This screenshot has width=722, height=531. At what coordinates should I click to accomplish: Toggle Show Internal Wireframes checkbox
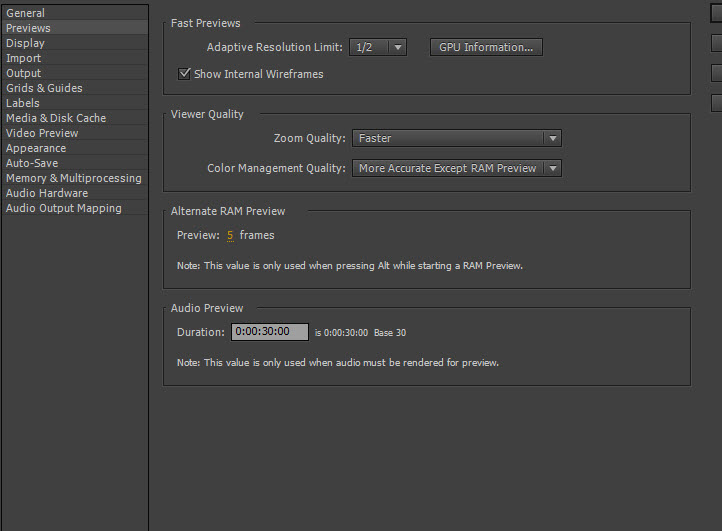[x=184, y=74]
